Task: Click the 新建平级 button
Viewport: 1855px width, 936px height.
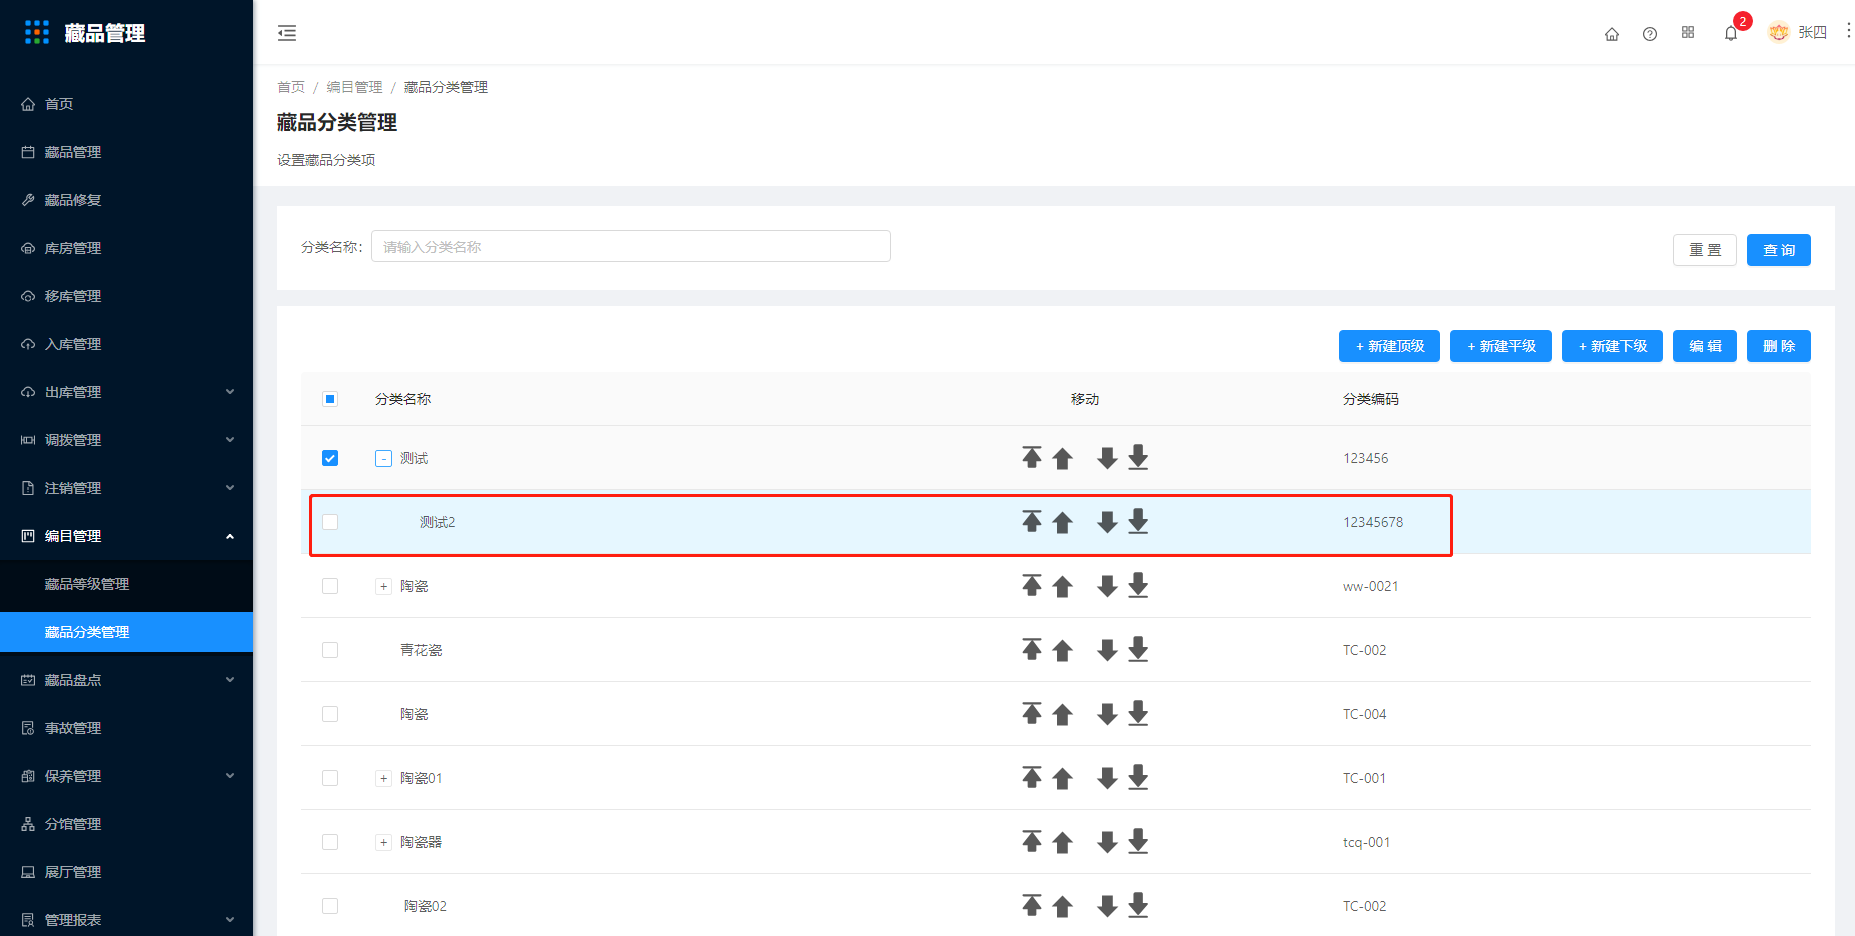Action: tap(1501, 346)
